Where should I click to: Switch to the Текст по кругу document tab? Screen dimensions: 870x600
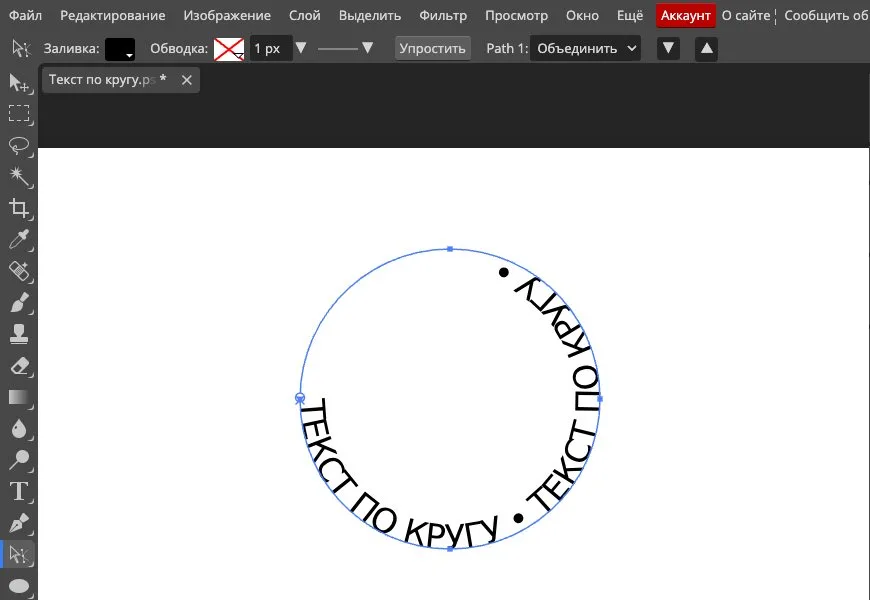(108, 80)
